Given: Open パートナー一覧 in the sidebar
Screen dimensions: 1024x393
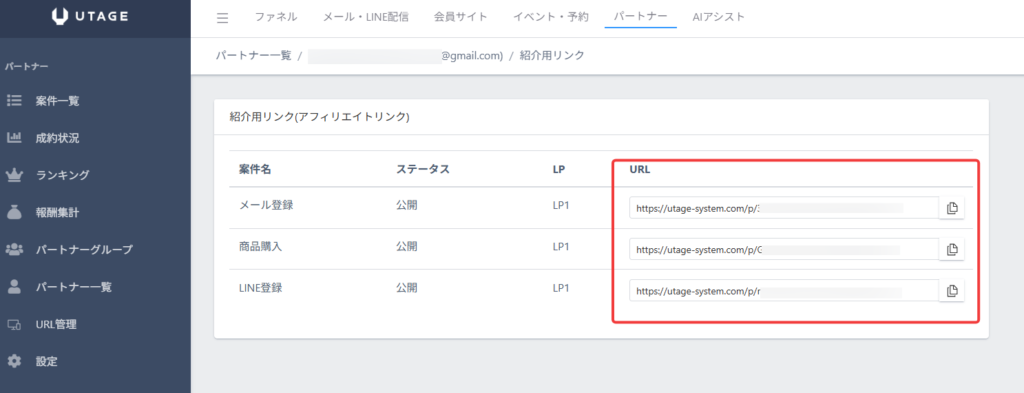Looking at the screenshot, I should point(74,287).
